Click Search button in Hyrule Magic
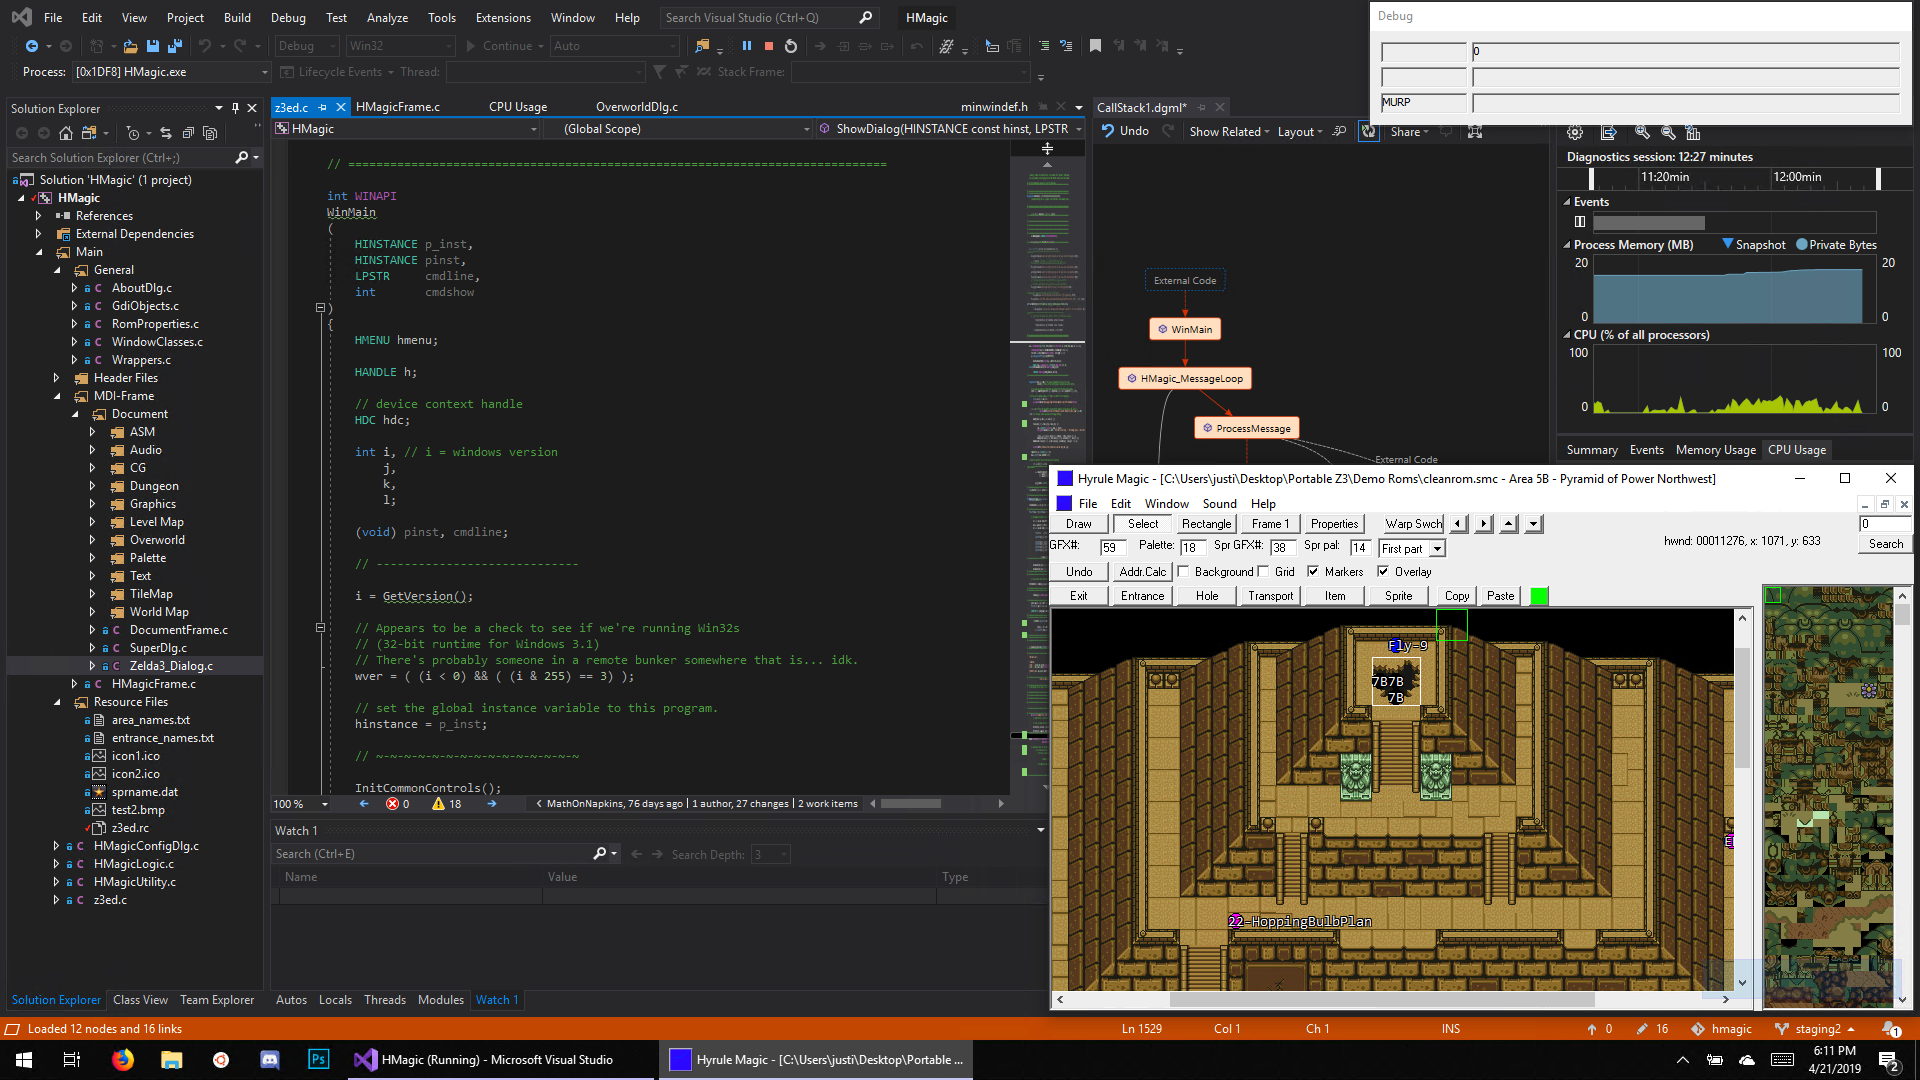1920x1080 pixels. coord(1886,544)
